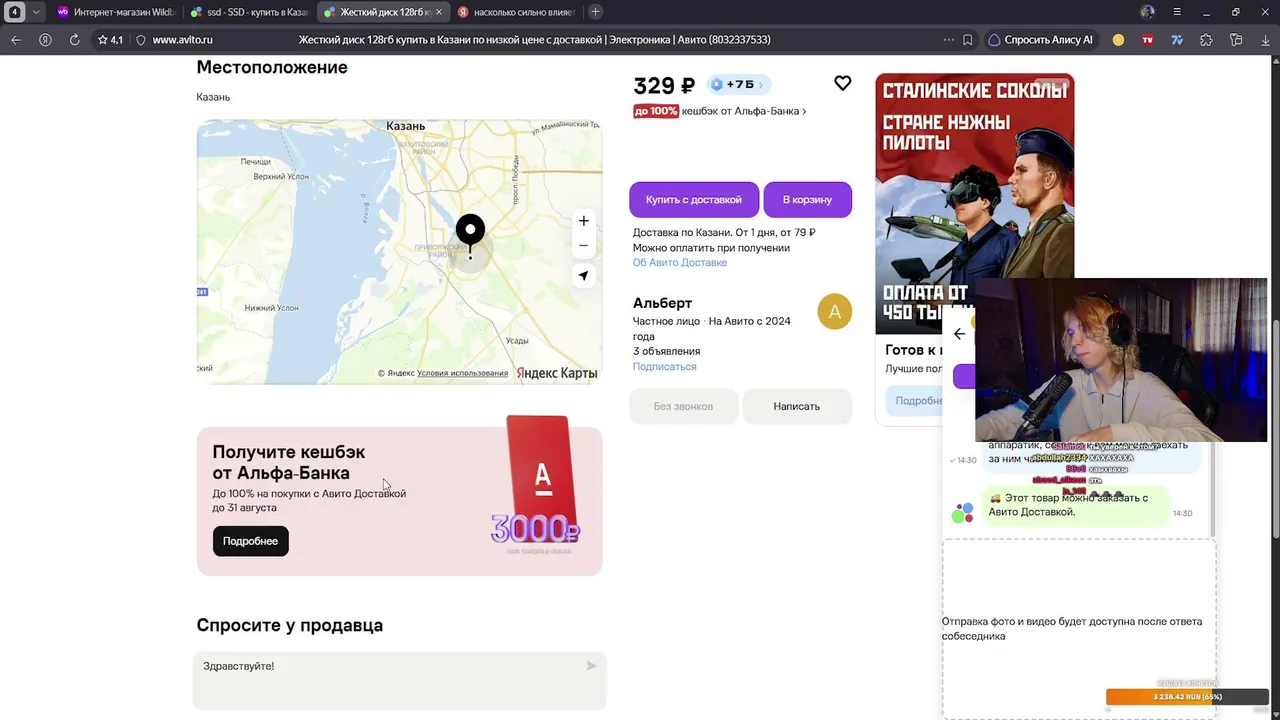
Task: Go back with the browser back arrow
Action: coord(15,40)
